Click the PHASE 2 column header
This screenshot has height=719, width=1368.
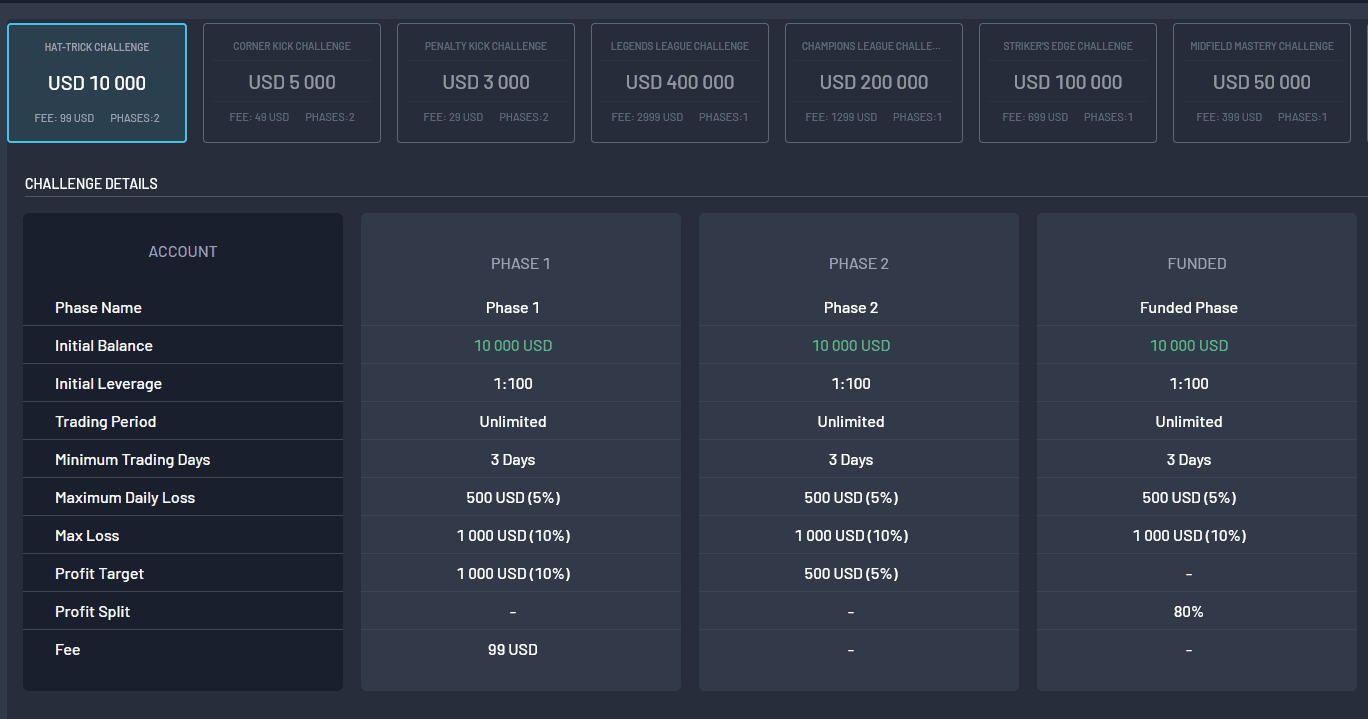[858, 263]
